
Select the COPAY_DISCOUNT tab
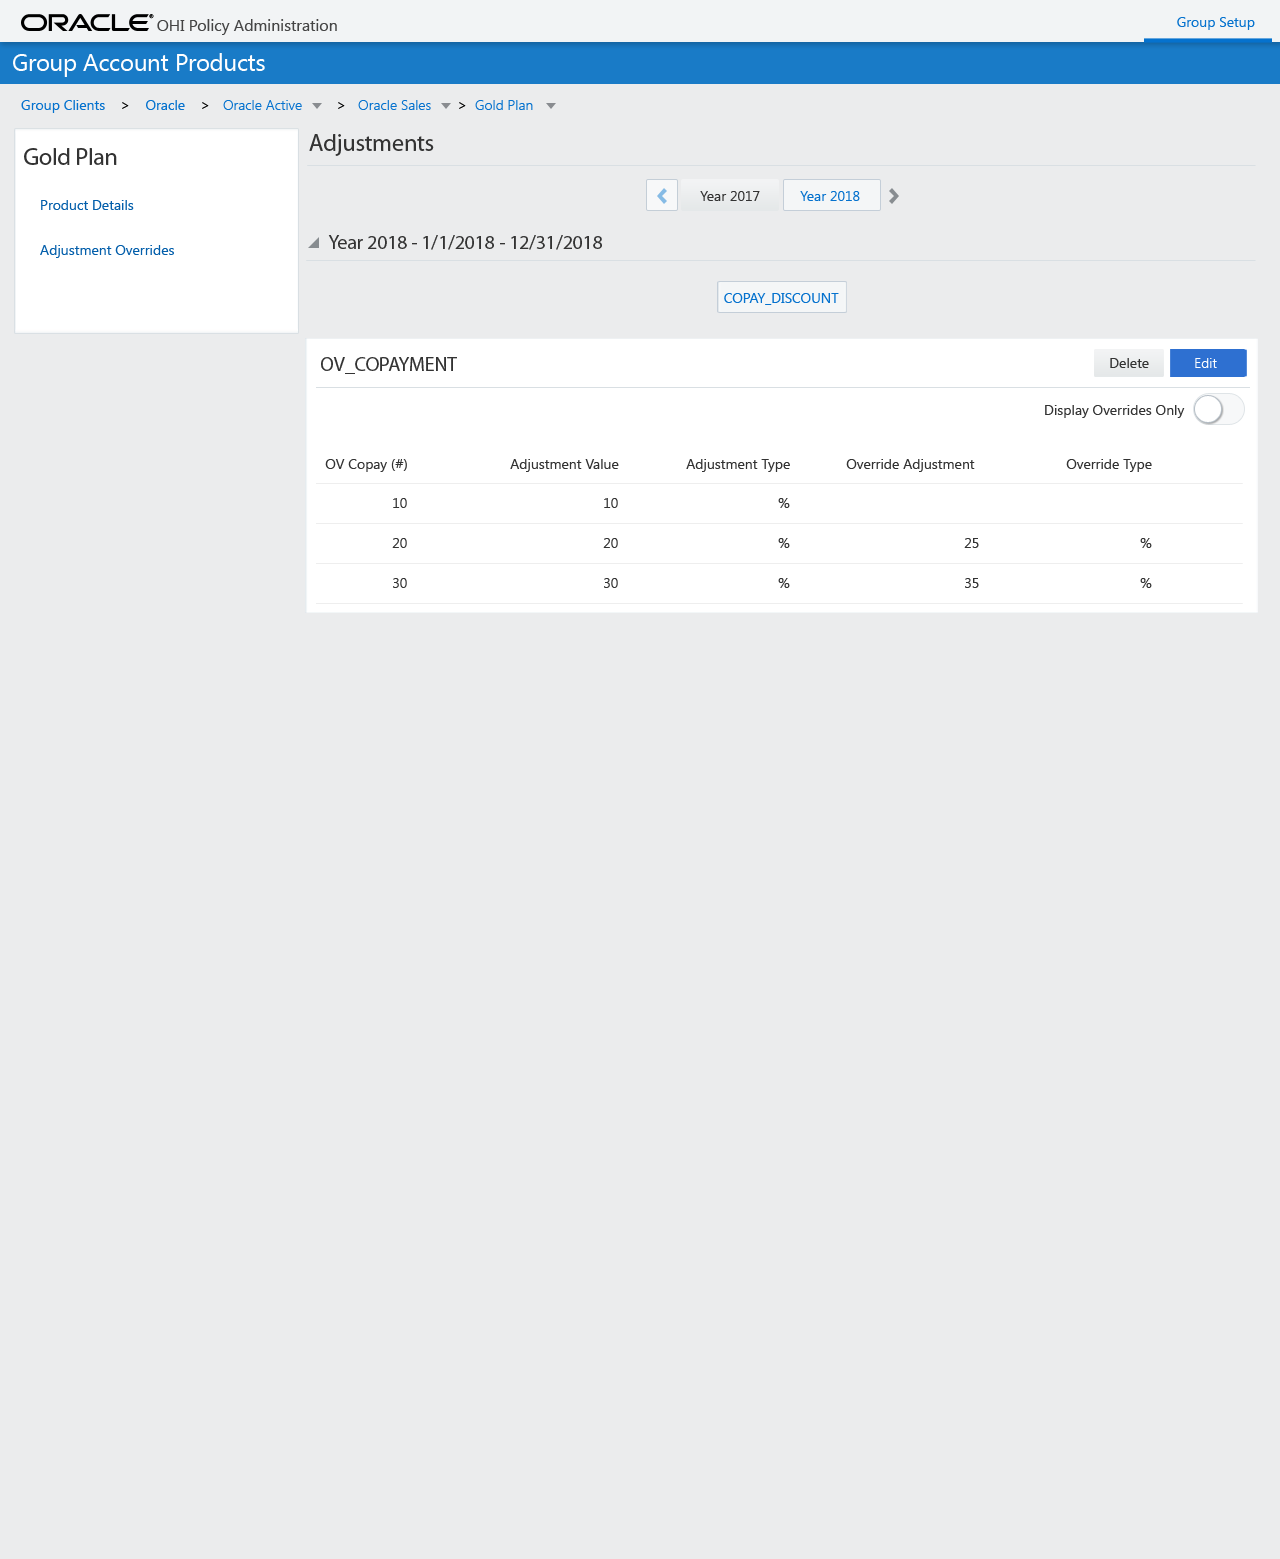pyautogui.click(x=781, y=297)
